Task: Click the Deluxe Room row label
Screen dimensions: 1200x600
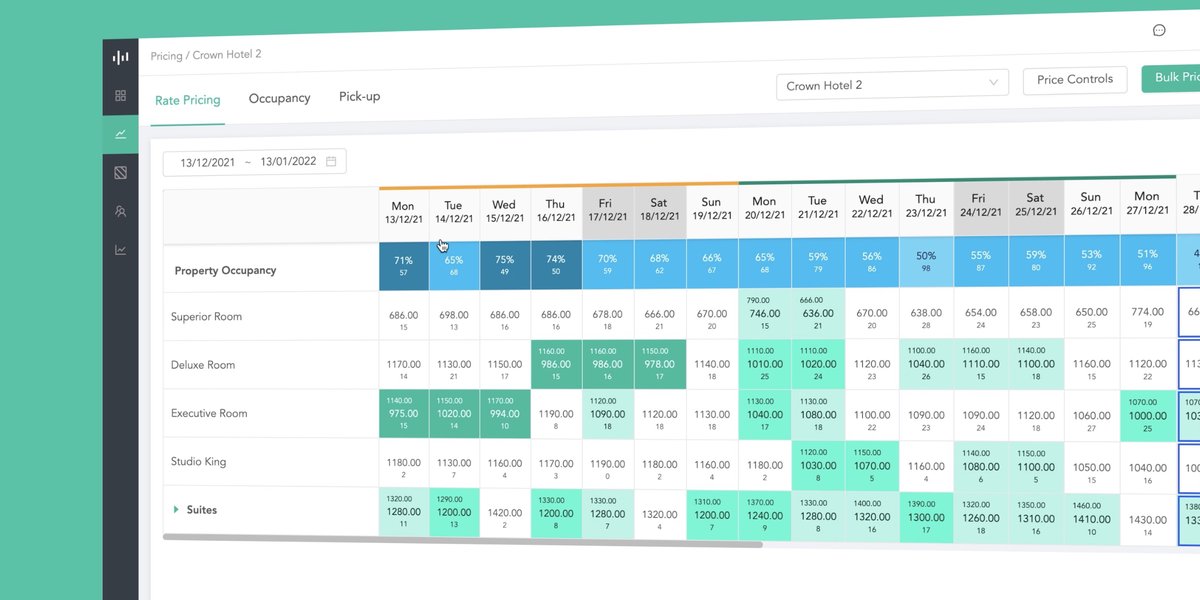Action: 203,365
